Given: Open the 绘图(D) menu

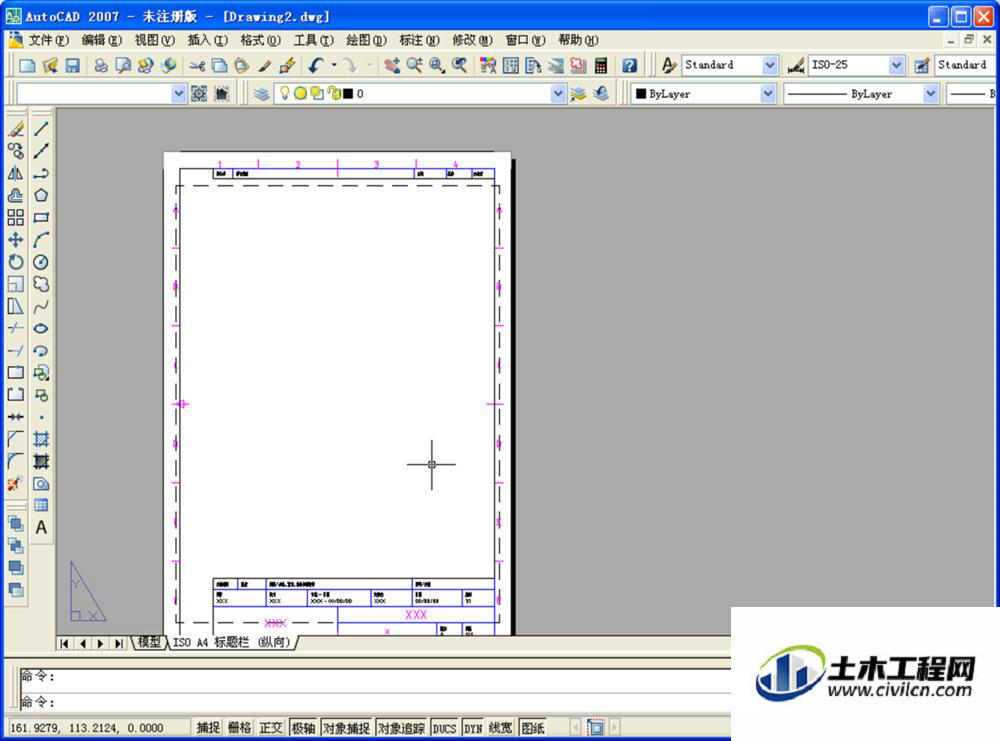Looking at the screenshot, I should point(367,40).
